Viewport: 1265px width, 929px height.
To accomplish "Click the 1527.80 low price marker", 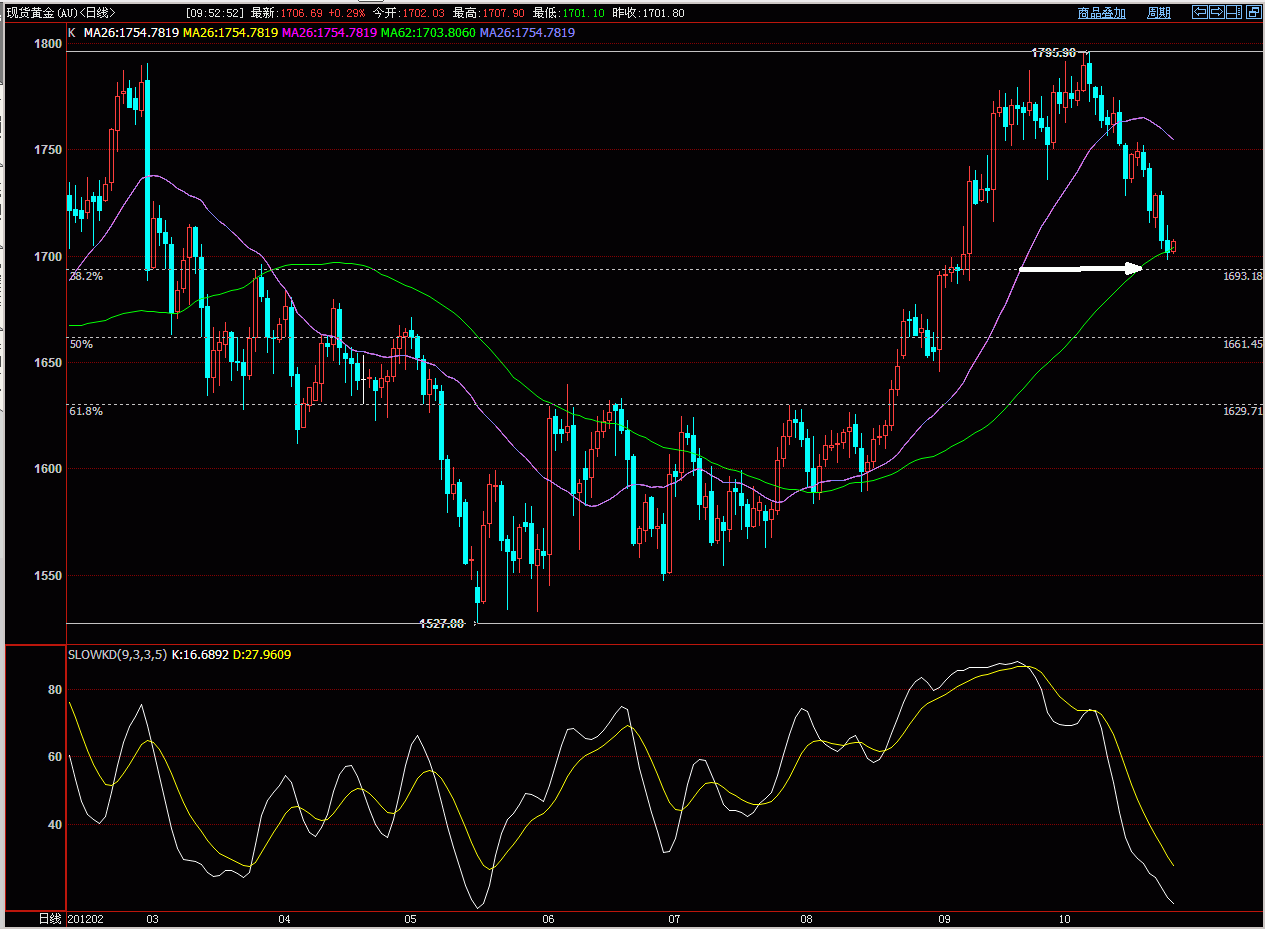I will [441, 623].
